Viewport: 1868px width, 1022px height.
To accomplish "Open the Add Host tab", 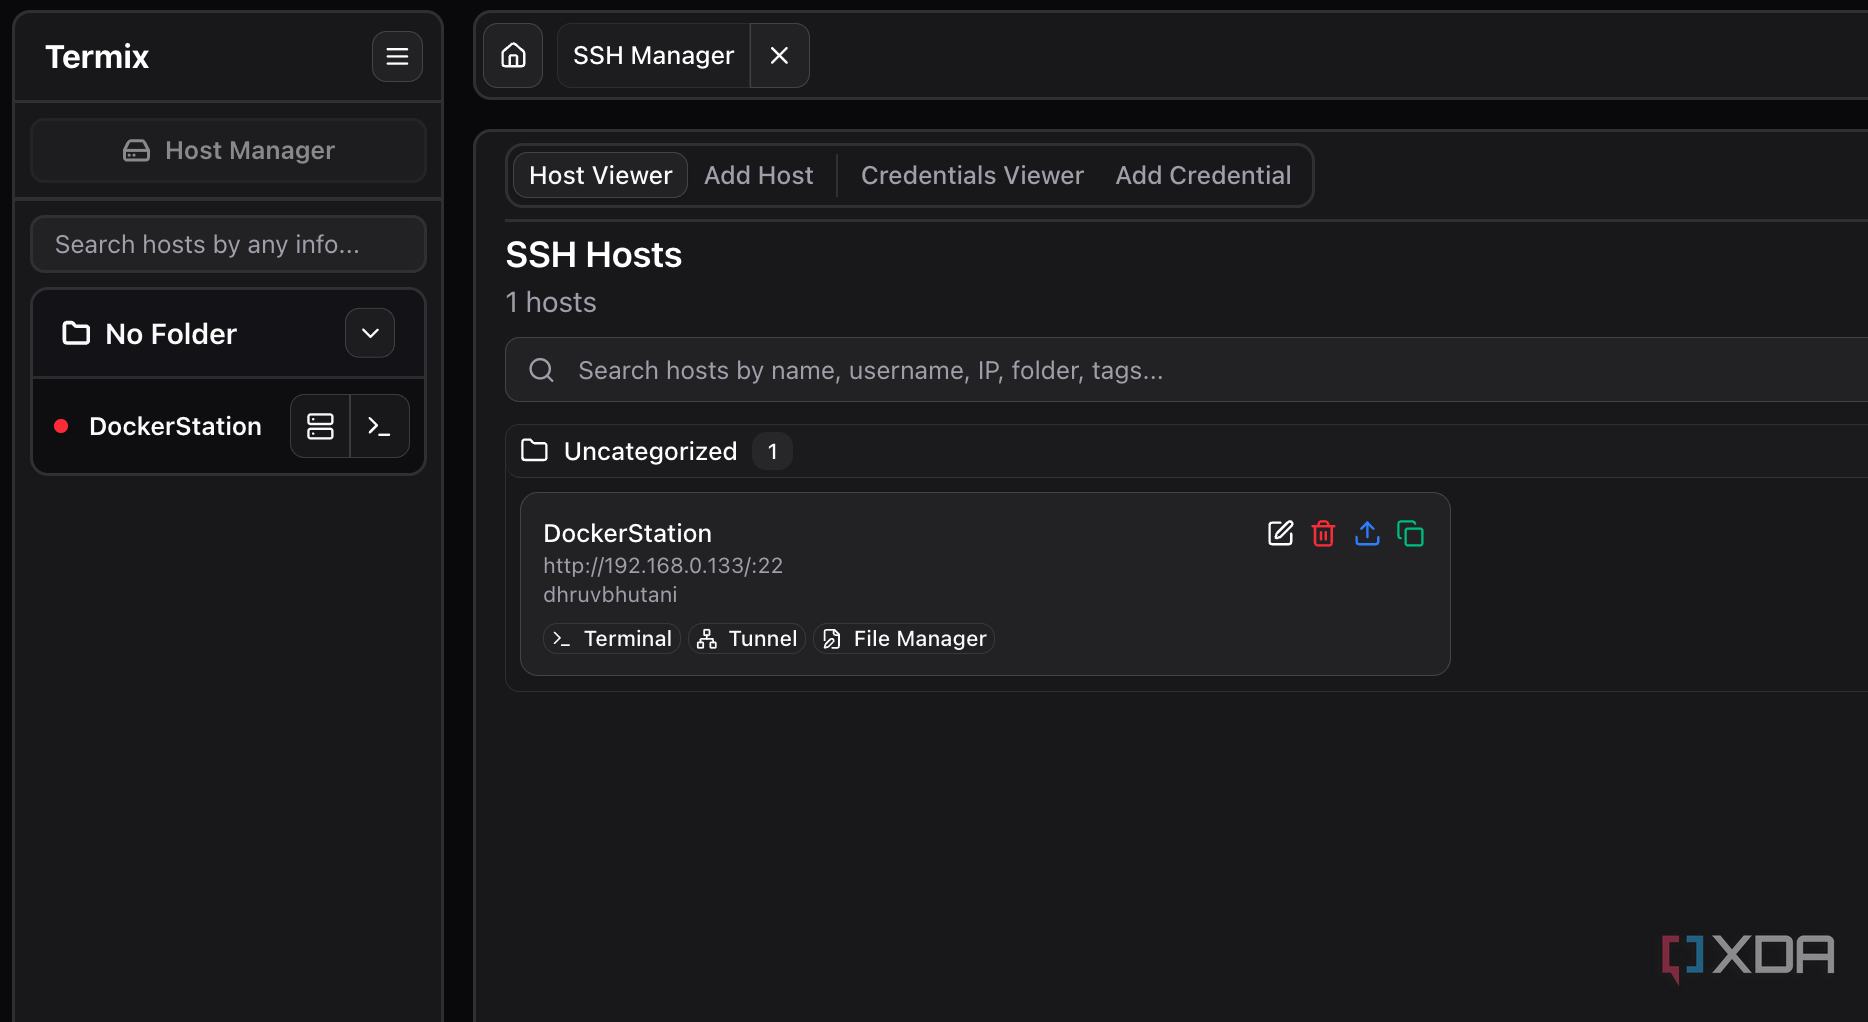I will coord(758,175).
